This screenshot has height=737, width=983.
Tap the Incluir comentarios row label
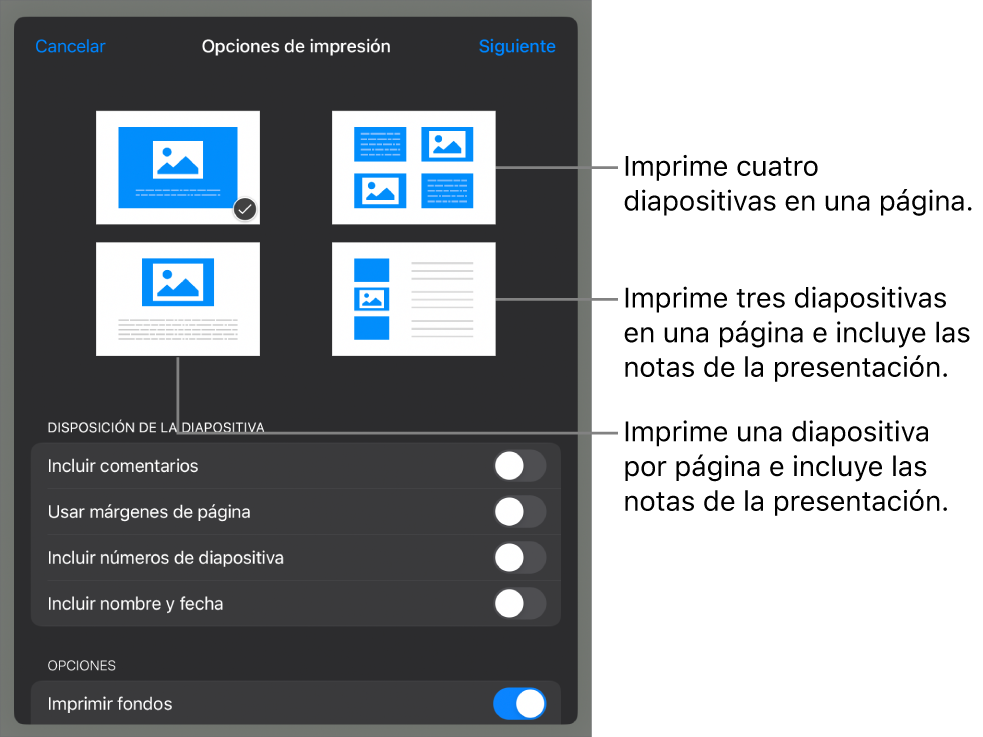(x=124, y=466)
